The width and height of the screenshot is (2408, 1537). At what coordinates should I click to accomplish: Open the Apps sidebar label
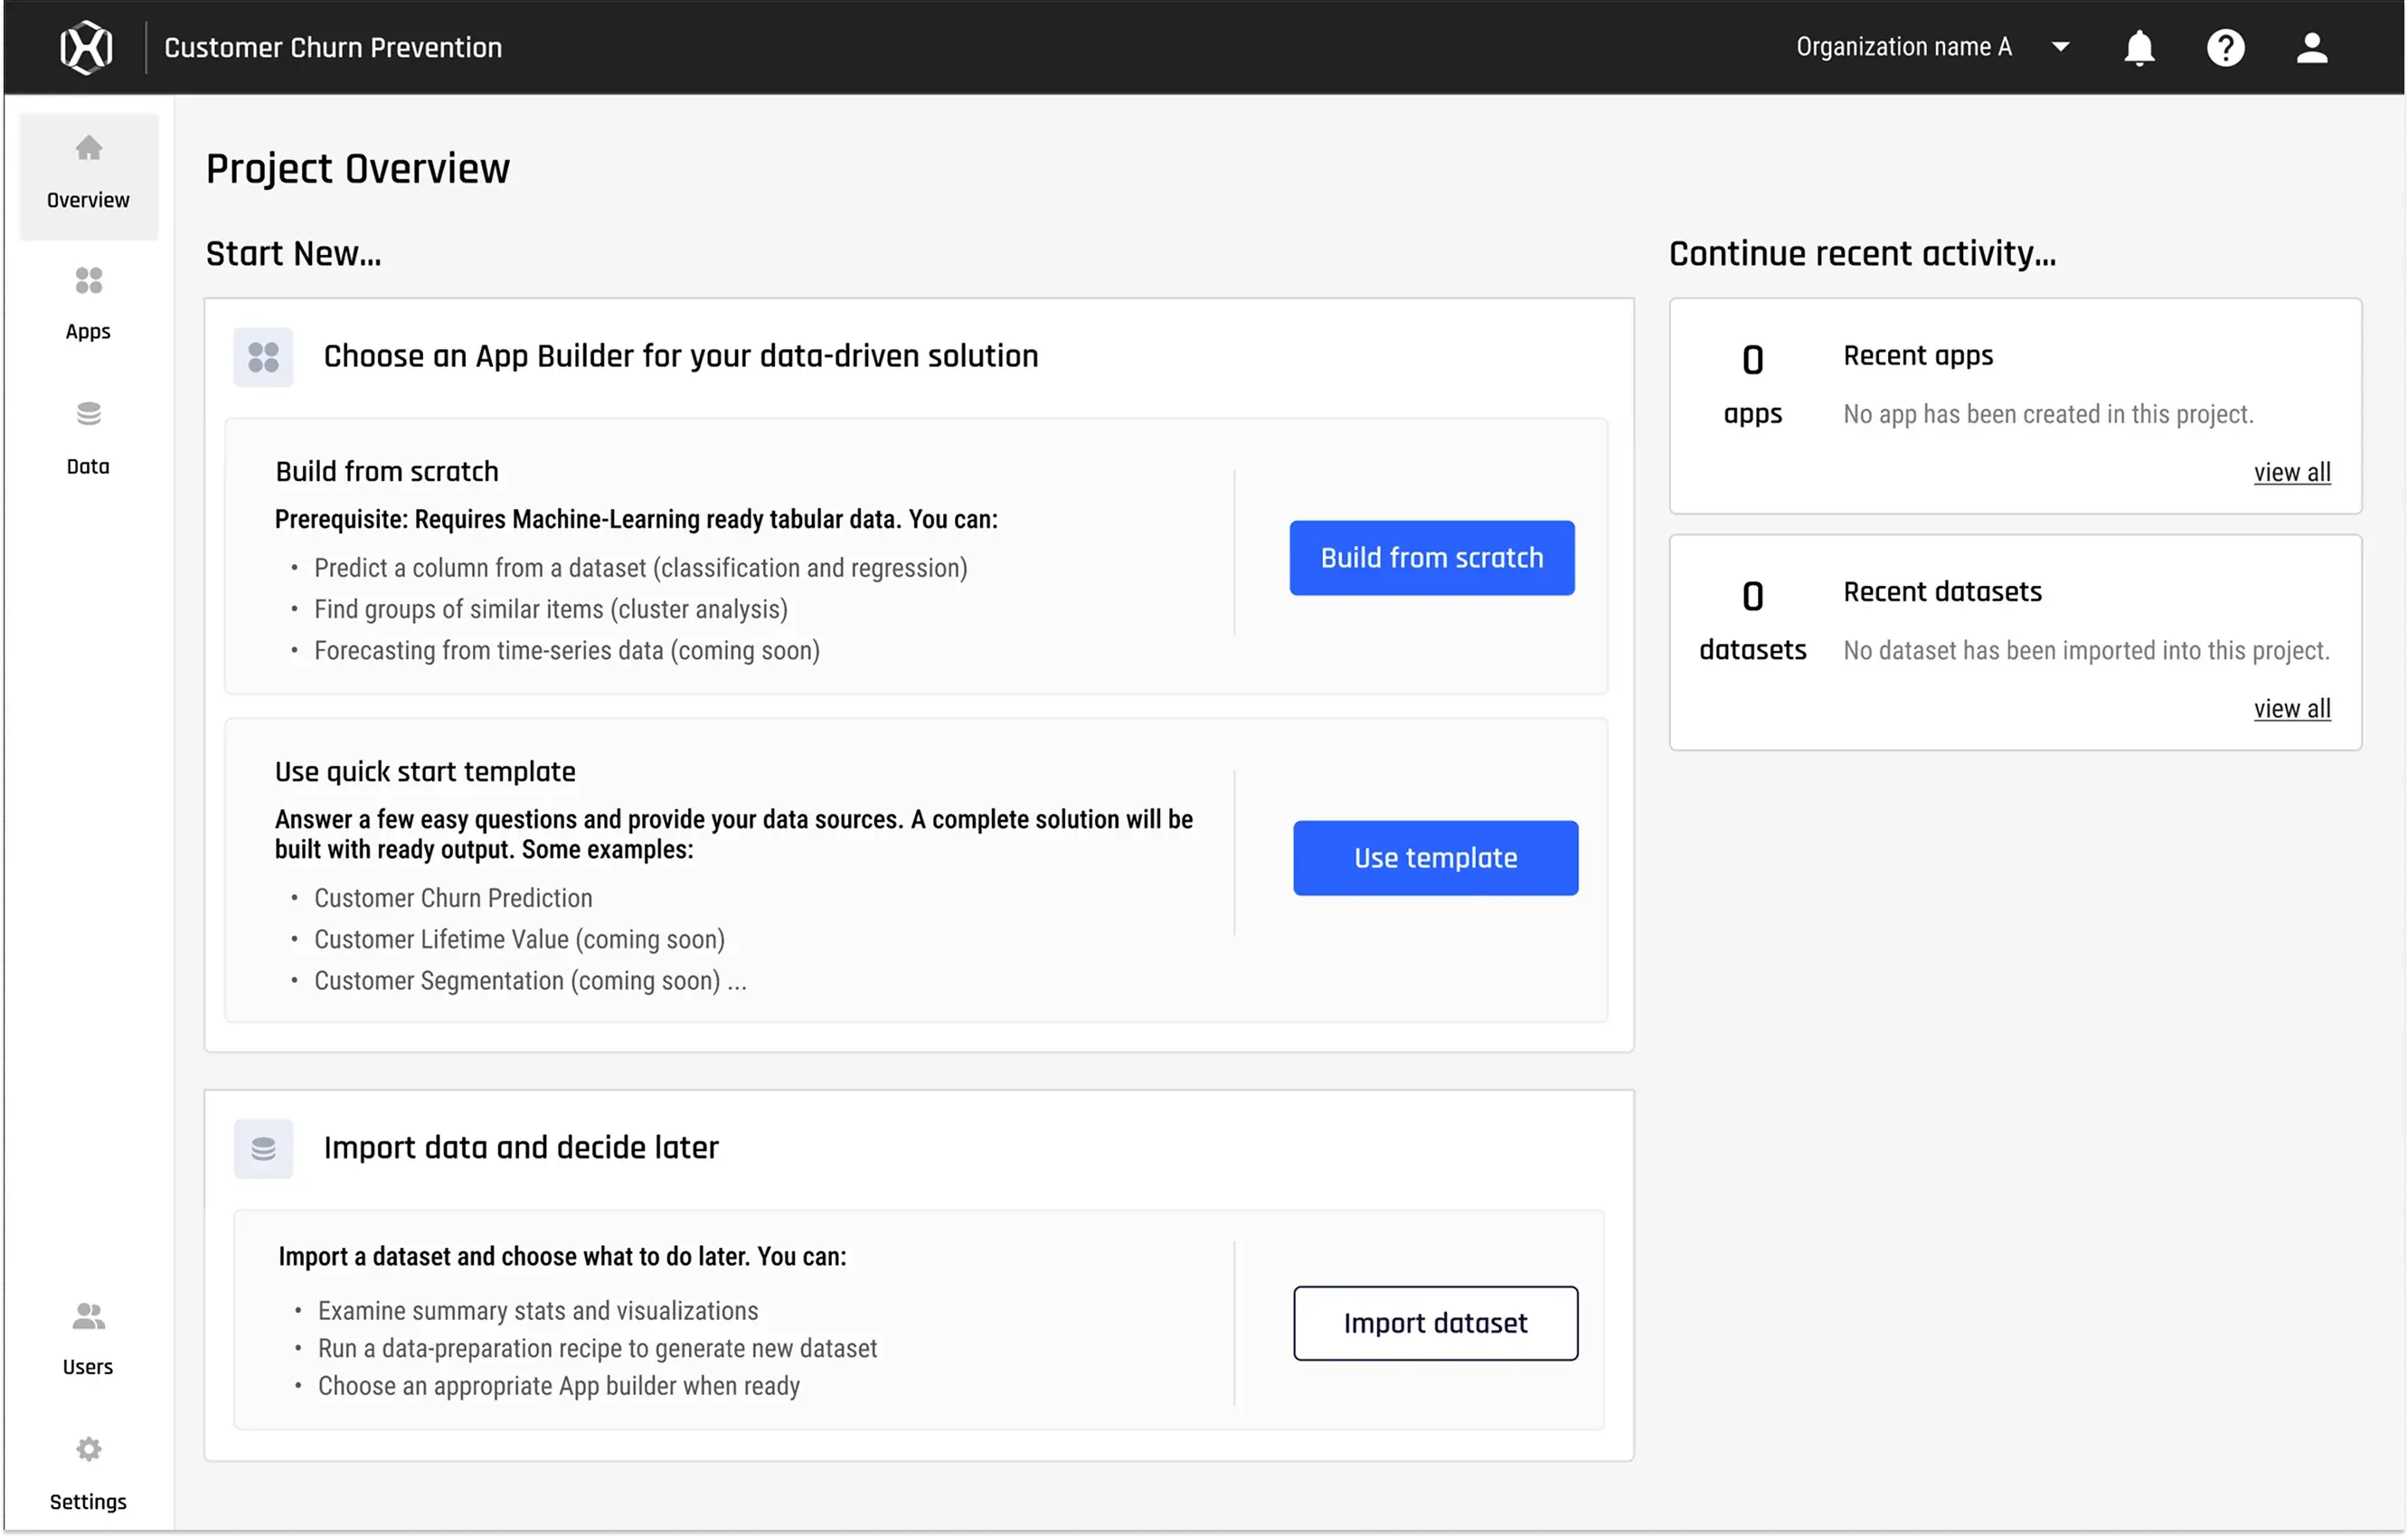(x=88, y=332)
